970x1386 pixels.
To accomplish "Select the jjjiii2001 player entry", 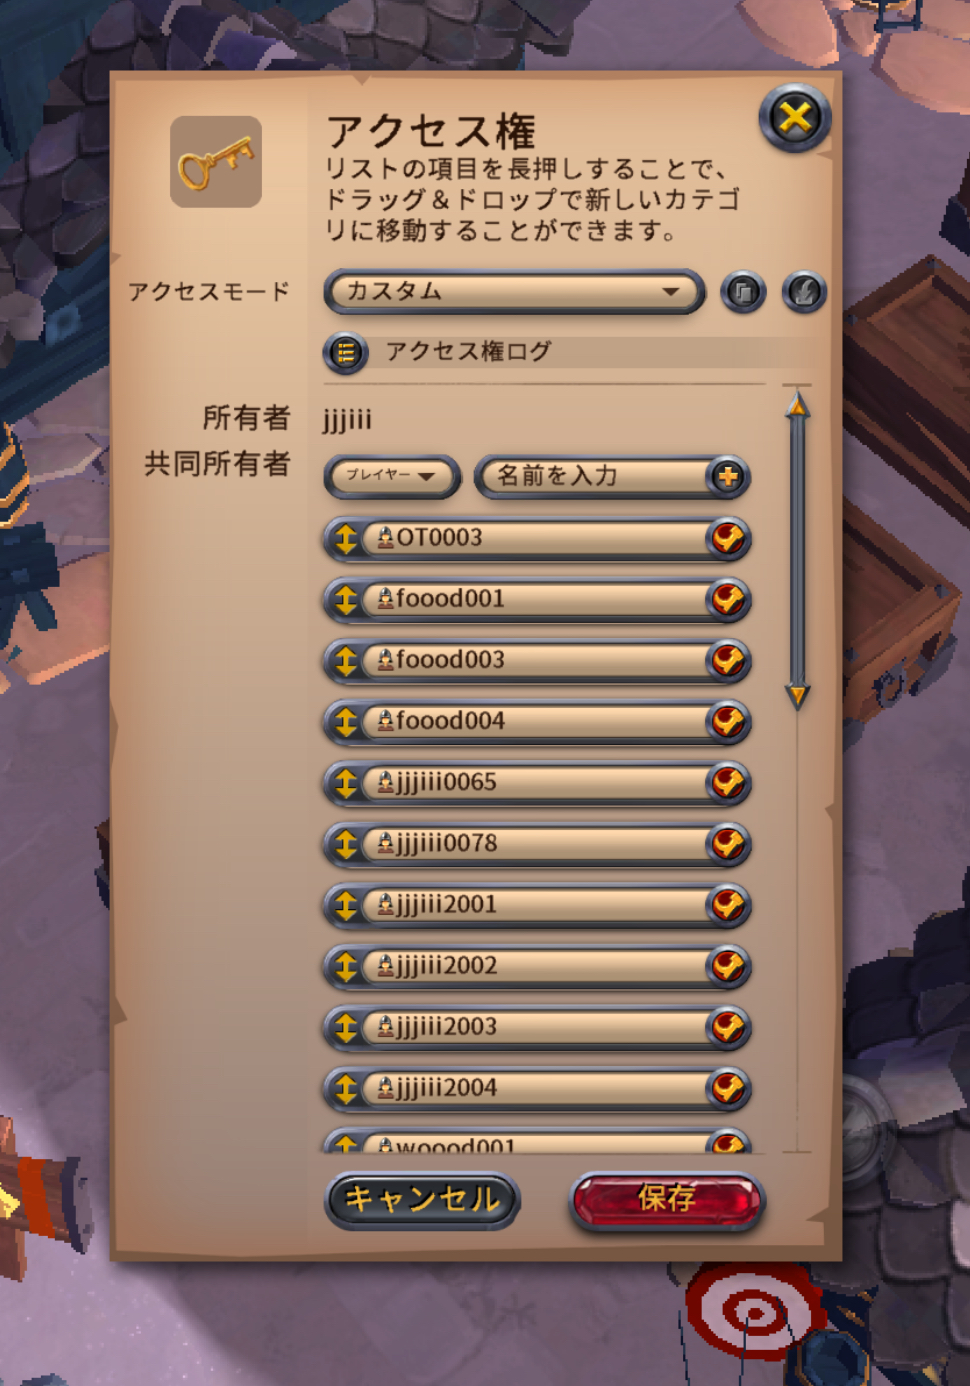I will [536, 905].
